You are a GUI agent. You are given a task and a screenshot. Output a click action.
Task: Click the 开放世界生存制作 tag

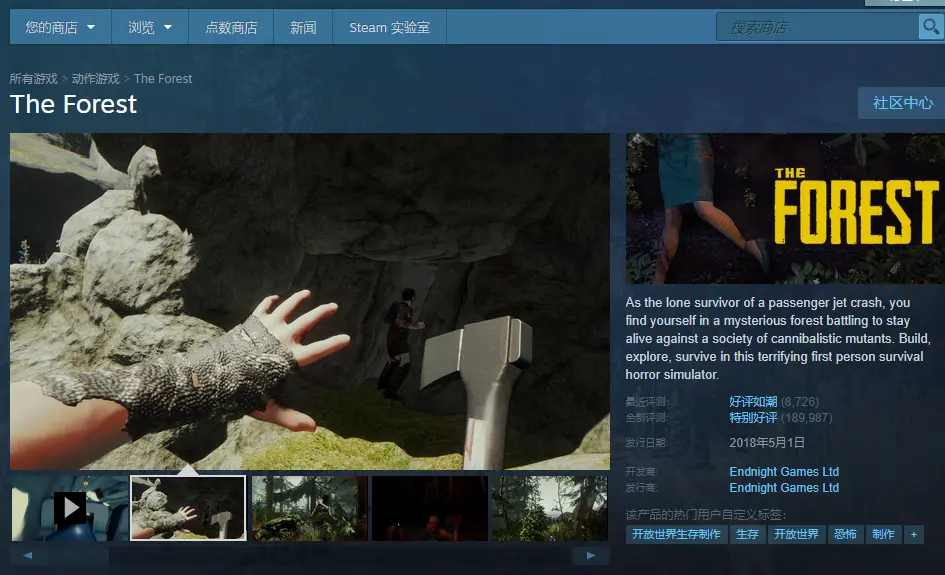(676, 534)
